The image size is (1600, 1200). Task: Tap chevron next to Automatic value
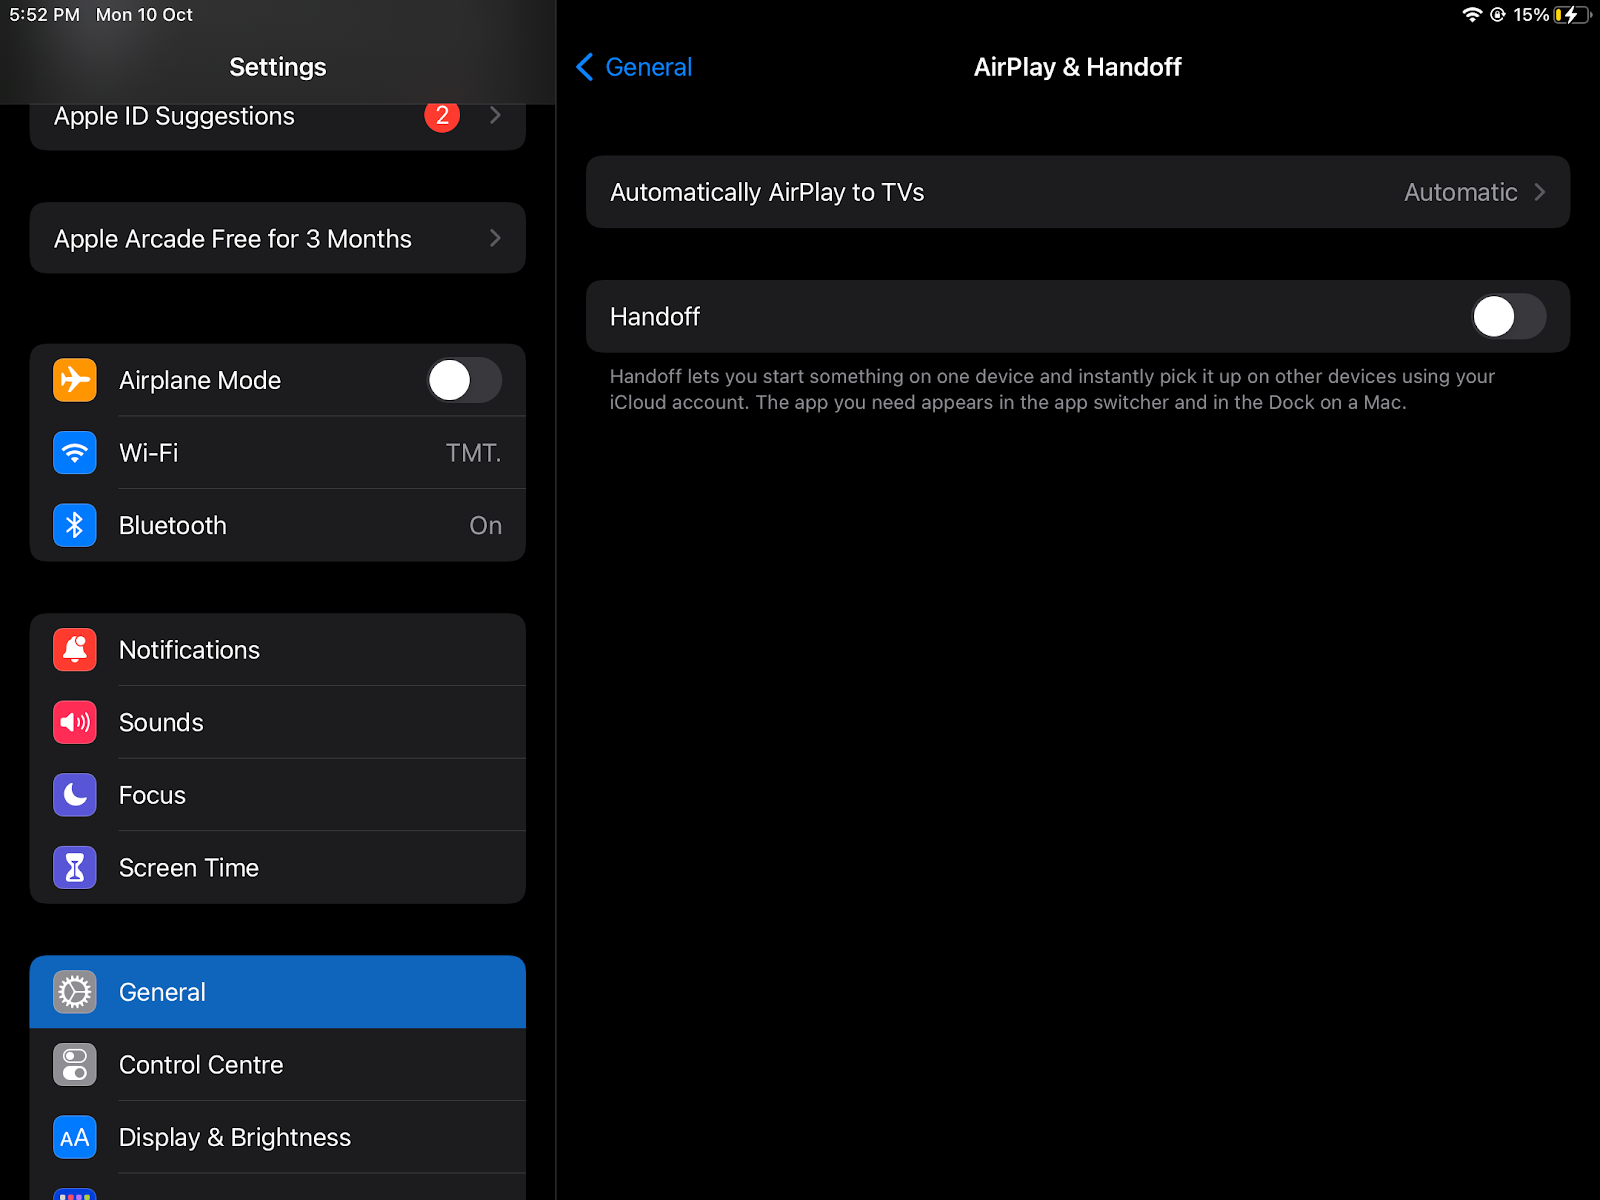tap(1540, 192)
